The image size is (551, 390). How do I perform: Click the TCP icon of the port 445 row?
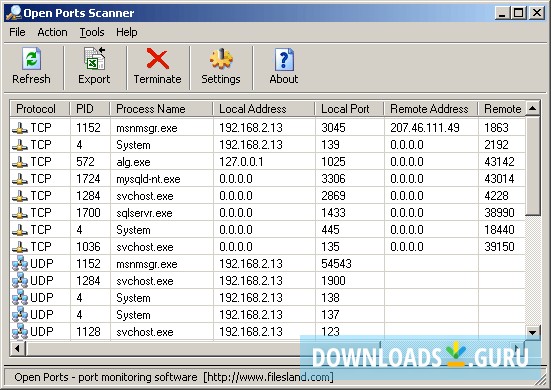pos(20,230)
